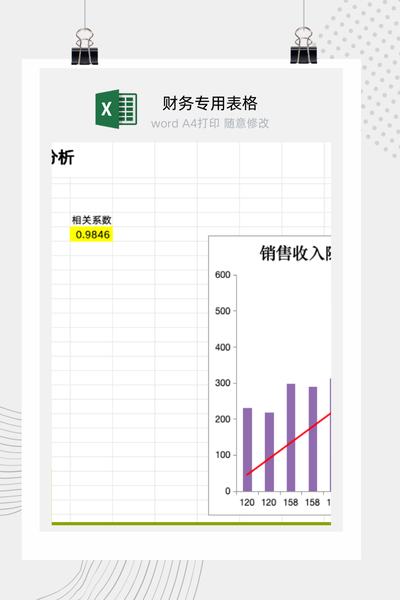Click the partial 分析 sheet title
The width and height of the screenshot is (400, 600).
click(x=63, y=157)
